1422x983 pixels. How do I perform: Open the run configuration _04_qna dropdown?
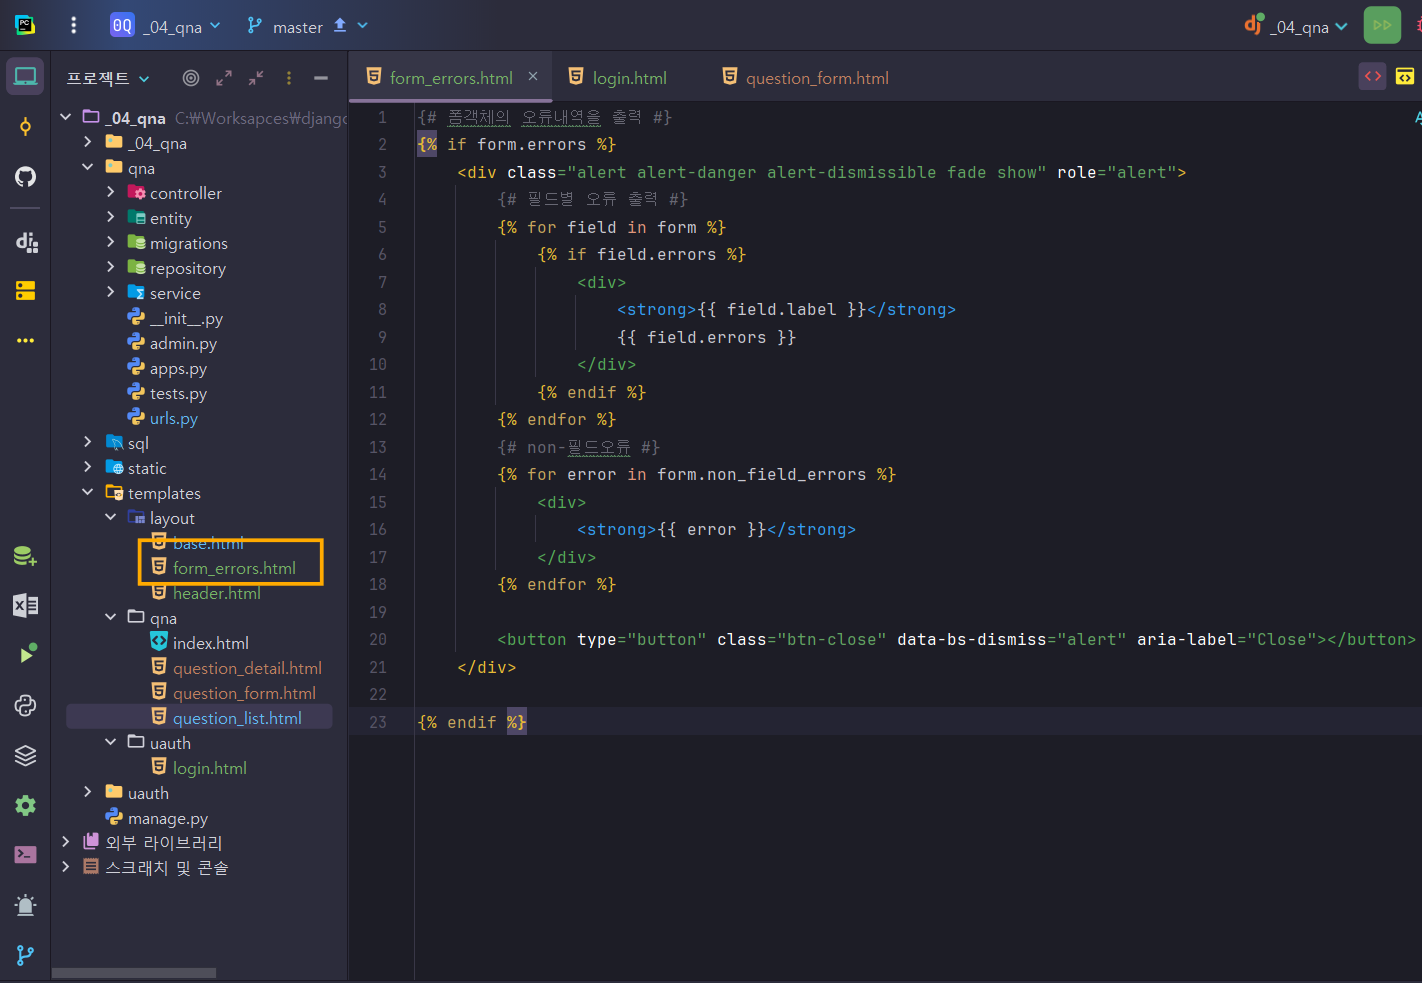[1296, 26]
